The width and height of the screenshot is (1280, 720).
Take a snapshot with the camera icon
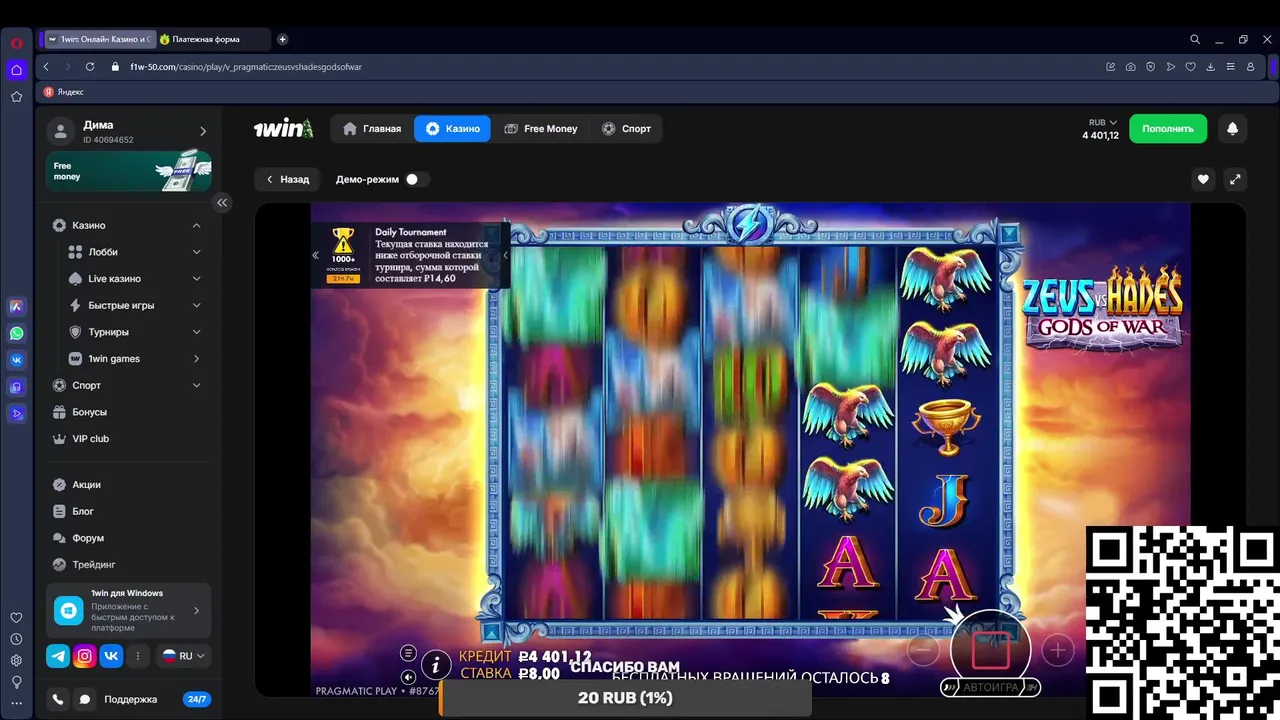coord(1130,67)
